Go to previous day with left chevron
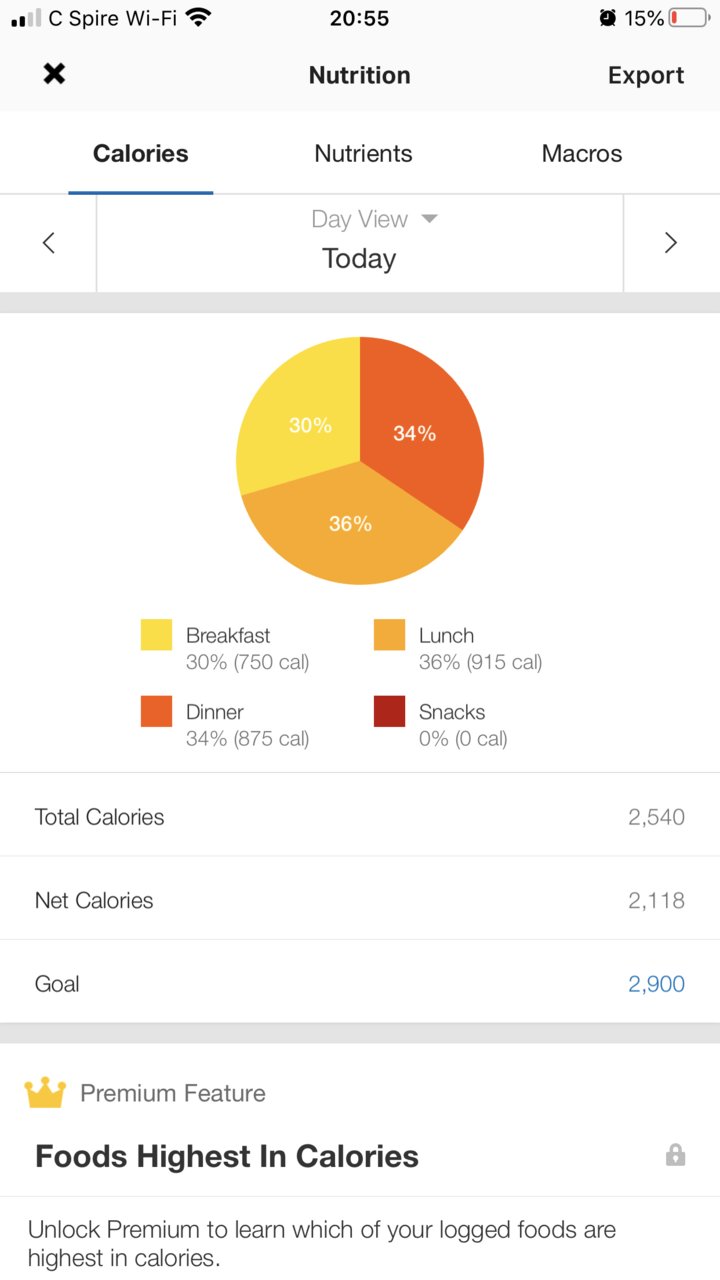This screenshot has width=720, height=1280. pyautogui.click(x=48, y=243)
